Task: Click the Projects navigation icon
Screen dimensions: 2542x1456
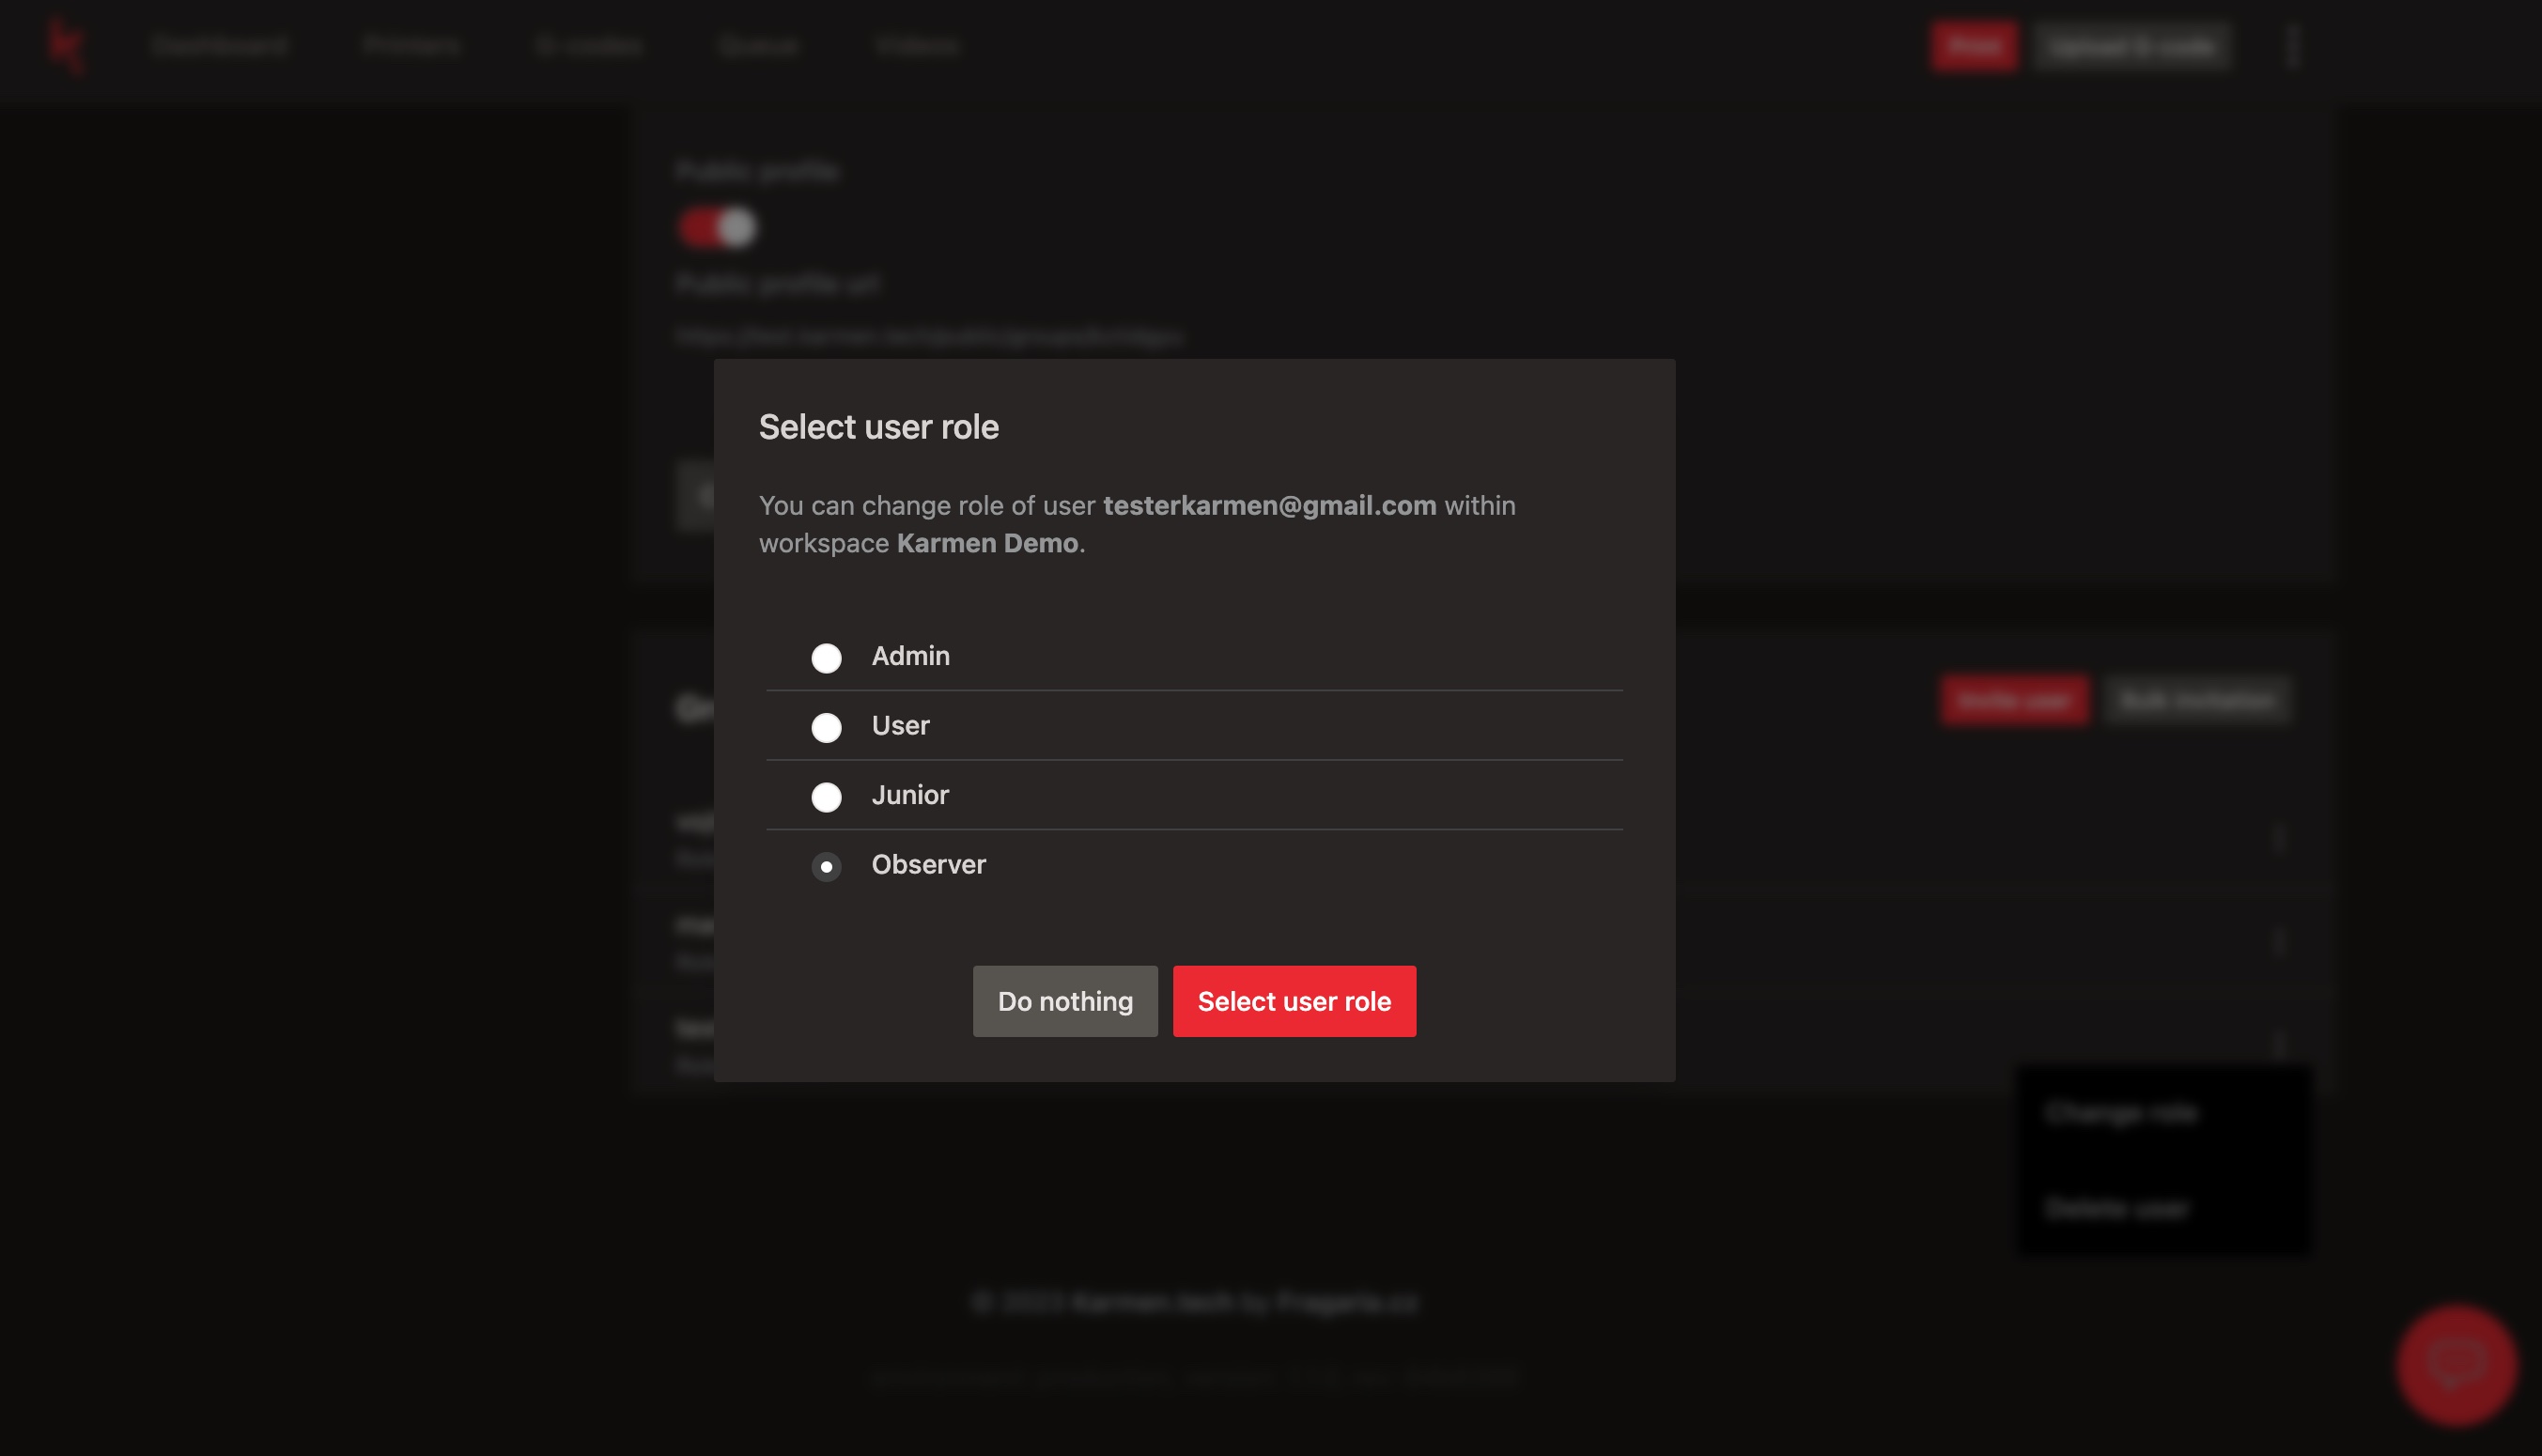Action: (411, 45)
